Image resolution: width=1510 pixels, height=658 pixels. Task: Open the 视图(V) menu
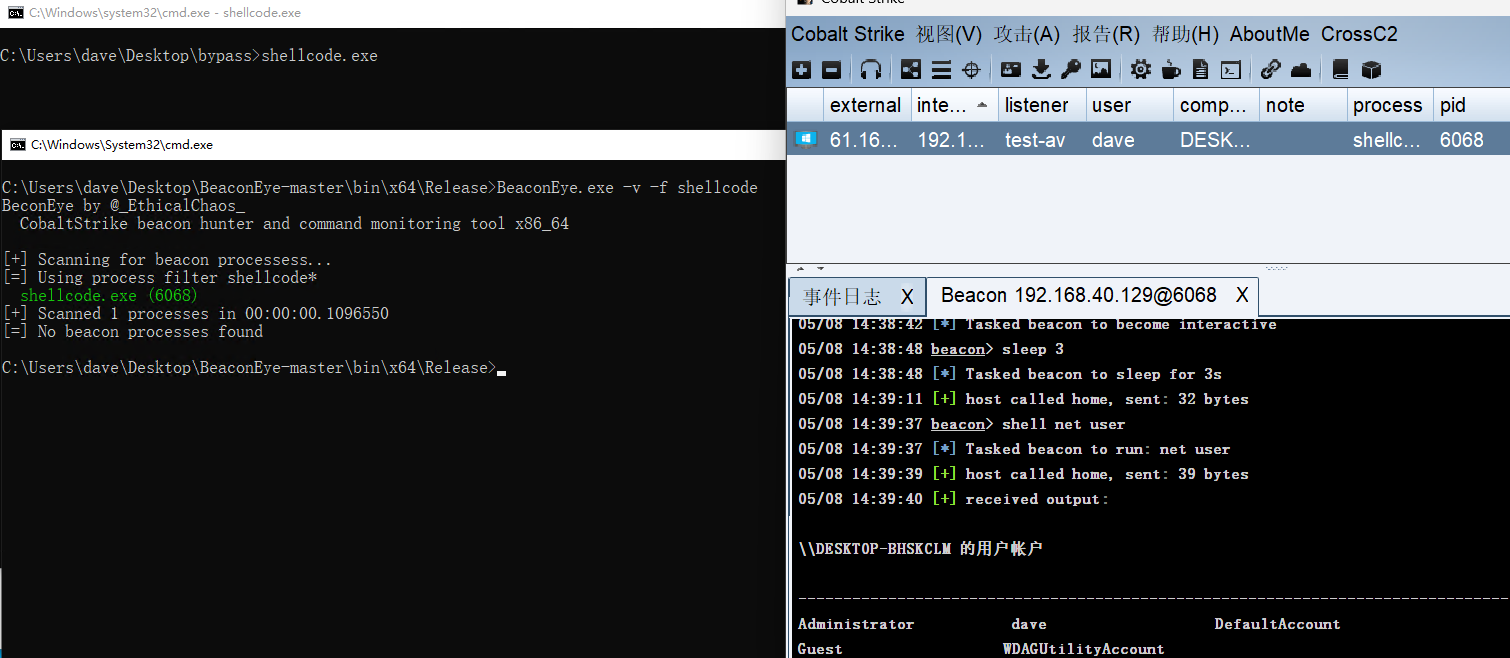[949, 34]
